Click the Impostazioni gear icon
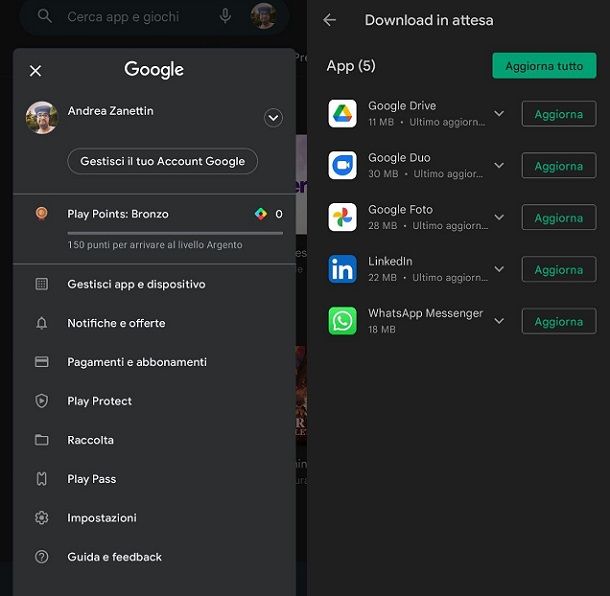The image size is (610, 596). tap(42, 518)
